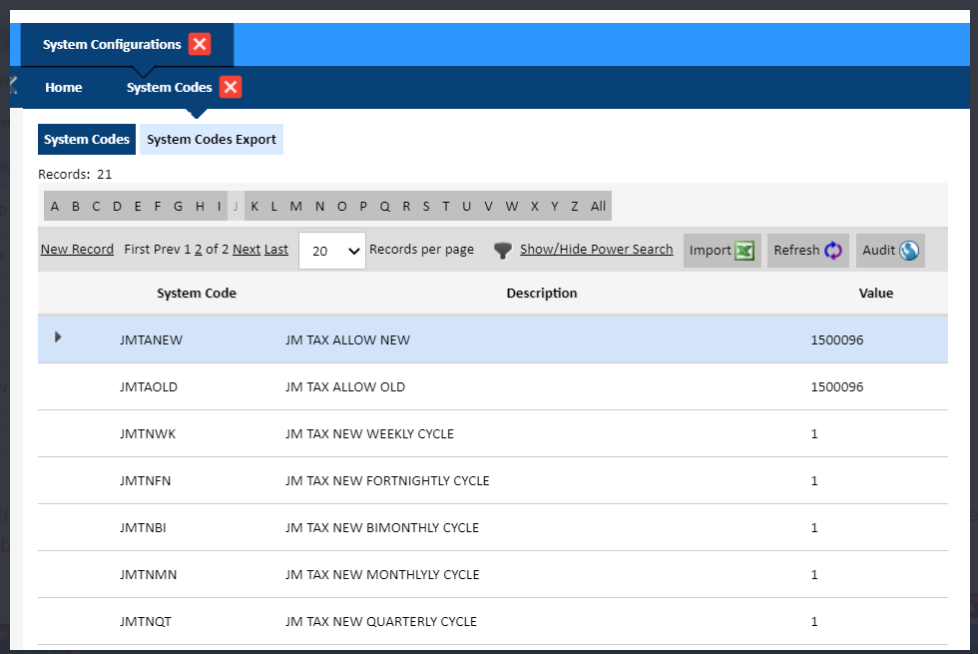Click Show/Hide Power Search link

596,249
